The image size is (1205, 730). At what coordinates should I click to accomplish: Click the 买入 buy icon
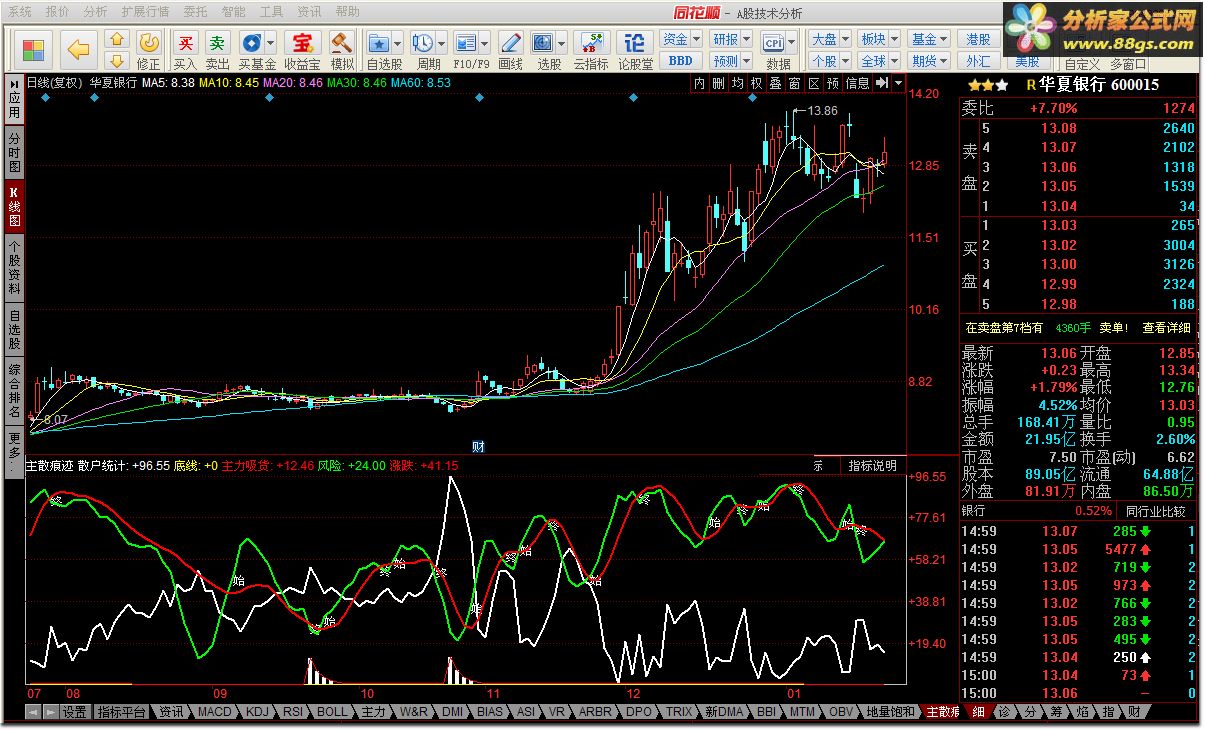[x=186, y=42]
